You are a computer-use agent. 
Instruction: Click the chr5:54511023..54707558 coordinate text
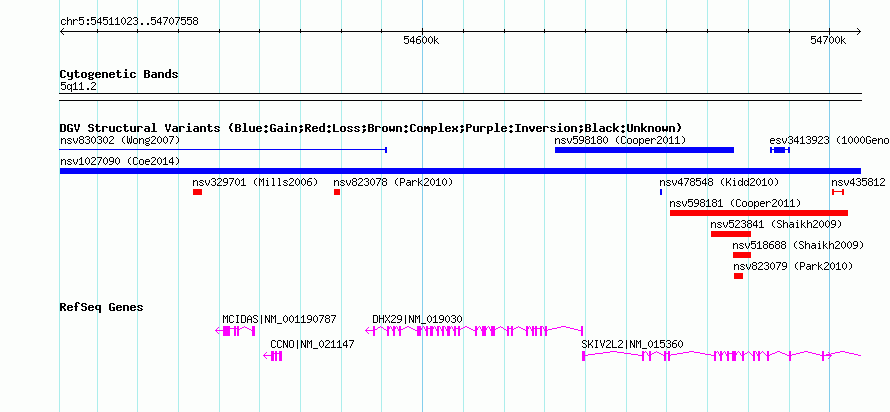click(x=129, y=22)
